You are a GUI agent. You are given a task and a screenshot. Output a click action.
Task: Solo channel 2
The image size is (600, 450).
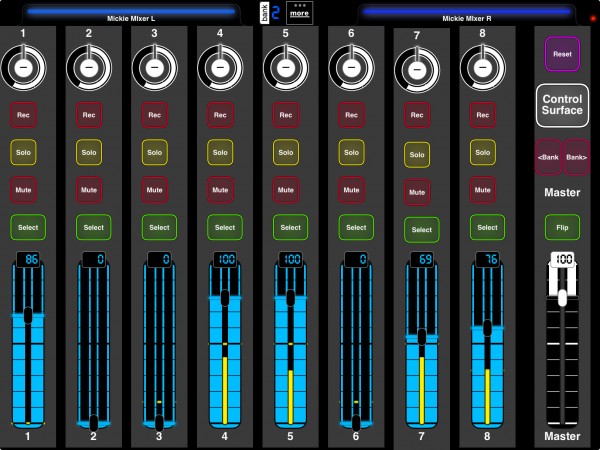tap(89, 152)
